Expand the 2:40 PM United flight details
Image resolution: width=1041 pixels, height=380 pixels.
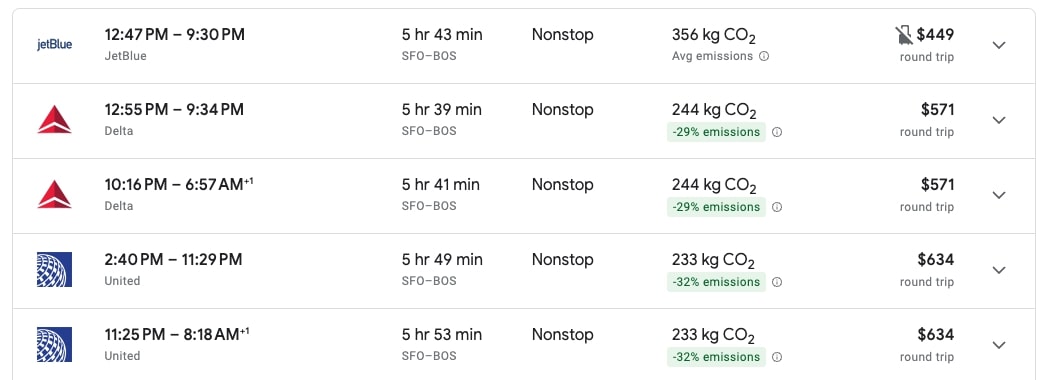999,270
